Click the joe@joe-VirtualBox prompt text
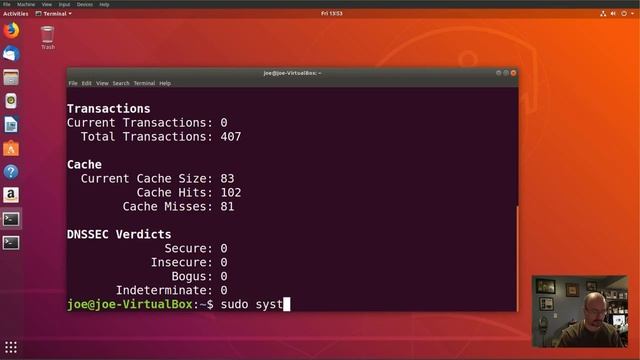This screenshot has width=640, height=360. click(x=129, y=304)
